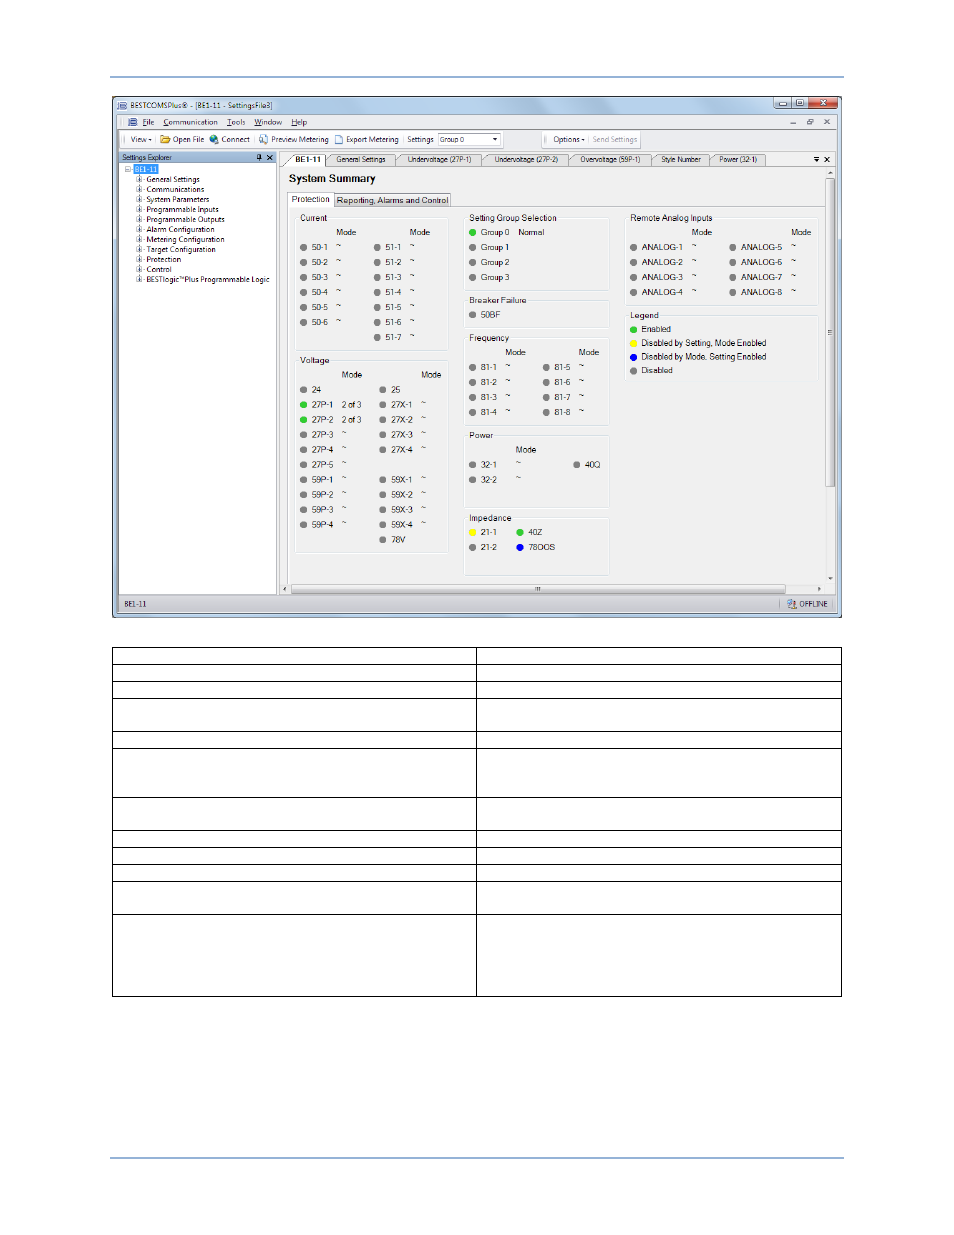Viewport: 954px width, 1235px height.
Task: Open the Help menu
Action: click(299, 122)
